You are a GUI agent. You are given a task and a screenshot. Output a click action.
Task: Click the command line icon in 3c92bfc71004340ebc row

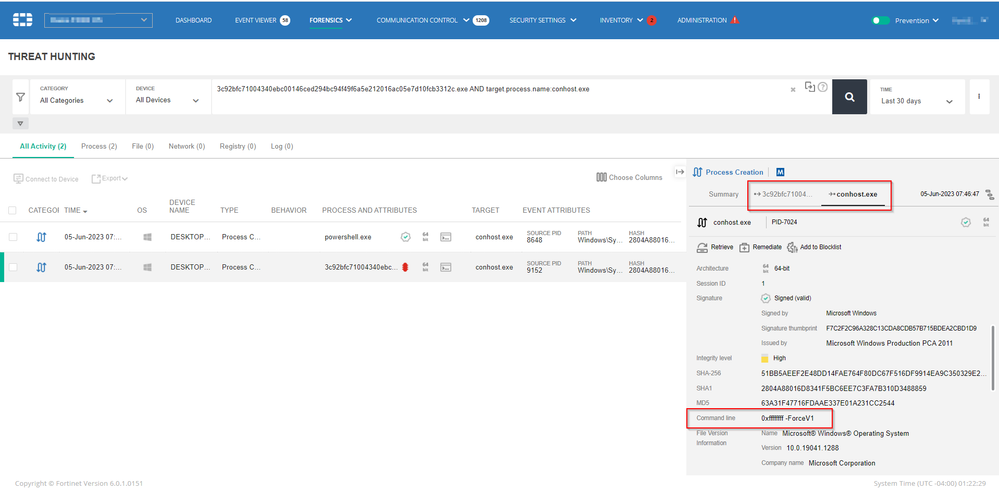click(x=447, y=268)
